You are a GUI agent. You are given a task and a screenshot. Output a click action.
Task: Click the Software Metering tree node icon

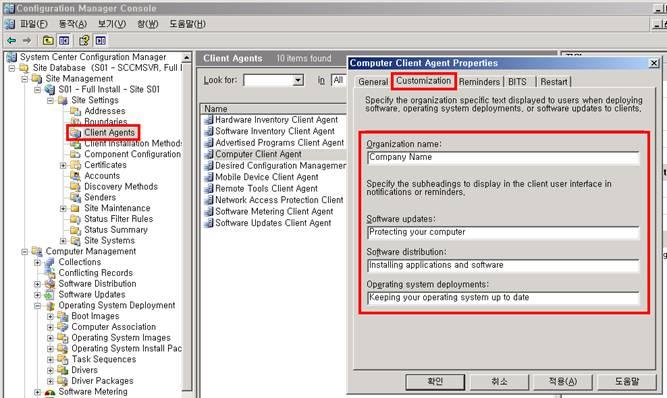tap(50, 392)
